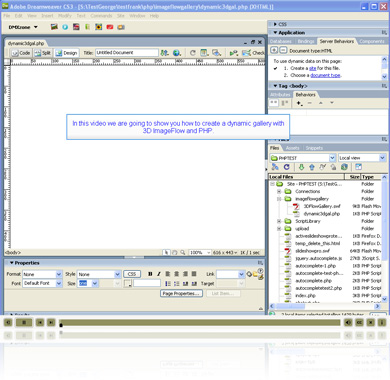
Task: Open the Insert menu
Action: click(47, 16)
